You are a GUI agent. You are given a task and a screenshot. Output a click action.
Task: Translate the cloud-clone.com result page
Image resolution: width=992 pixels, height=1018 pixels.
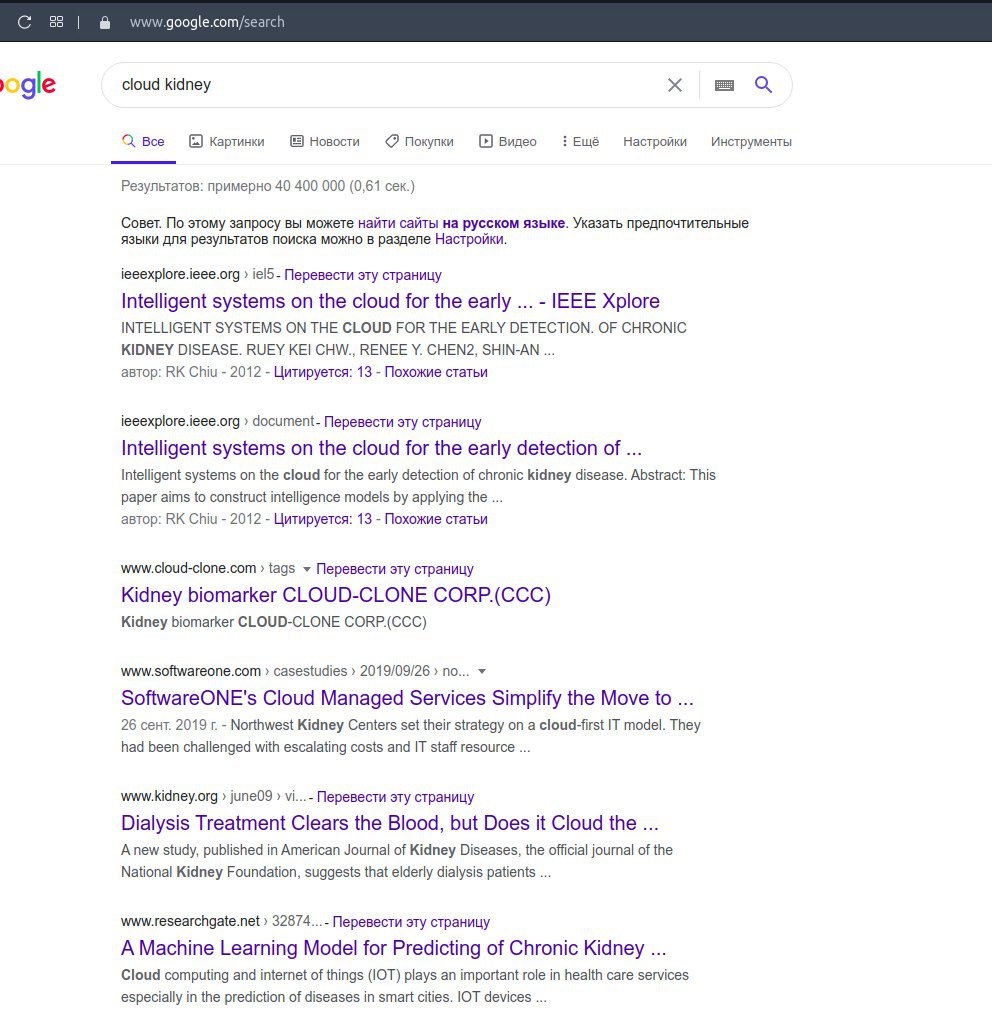coord(395,569)
